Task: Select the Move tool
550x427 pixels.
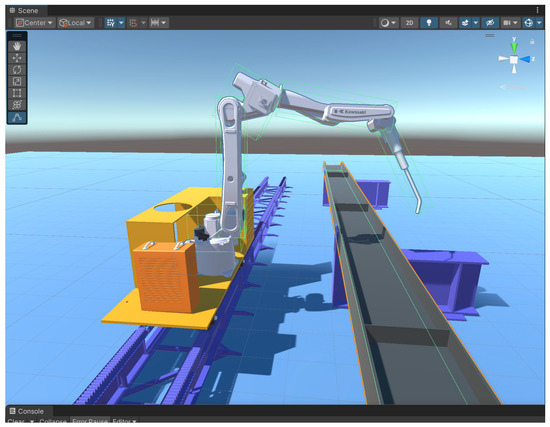Action: click(17, 58)
